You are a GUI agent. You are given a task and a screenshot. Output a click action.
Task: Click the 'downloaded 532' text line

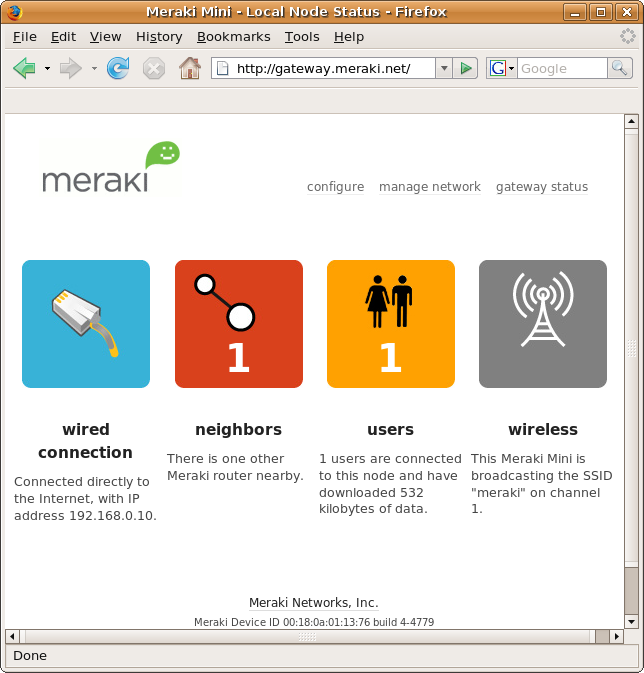[x=371, y=492]
